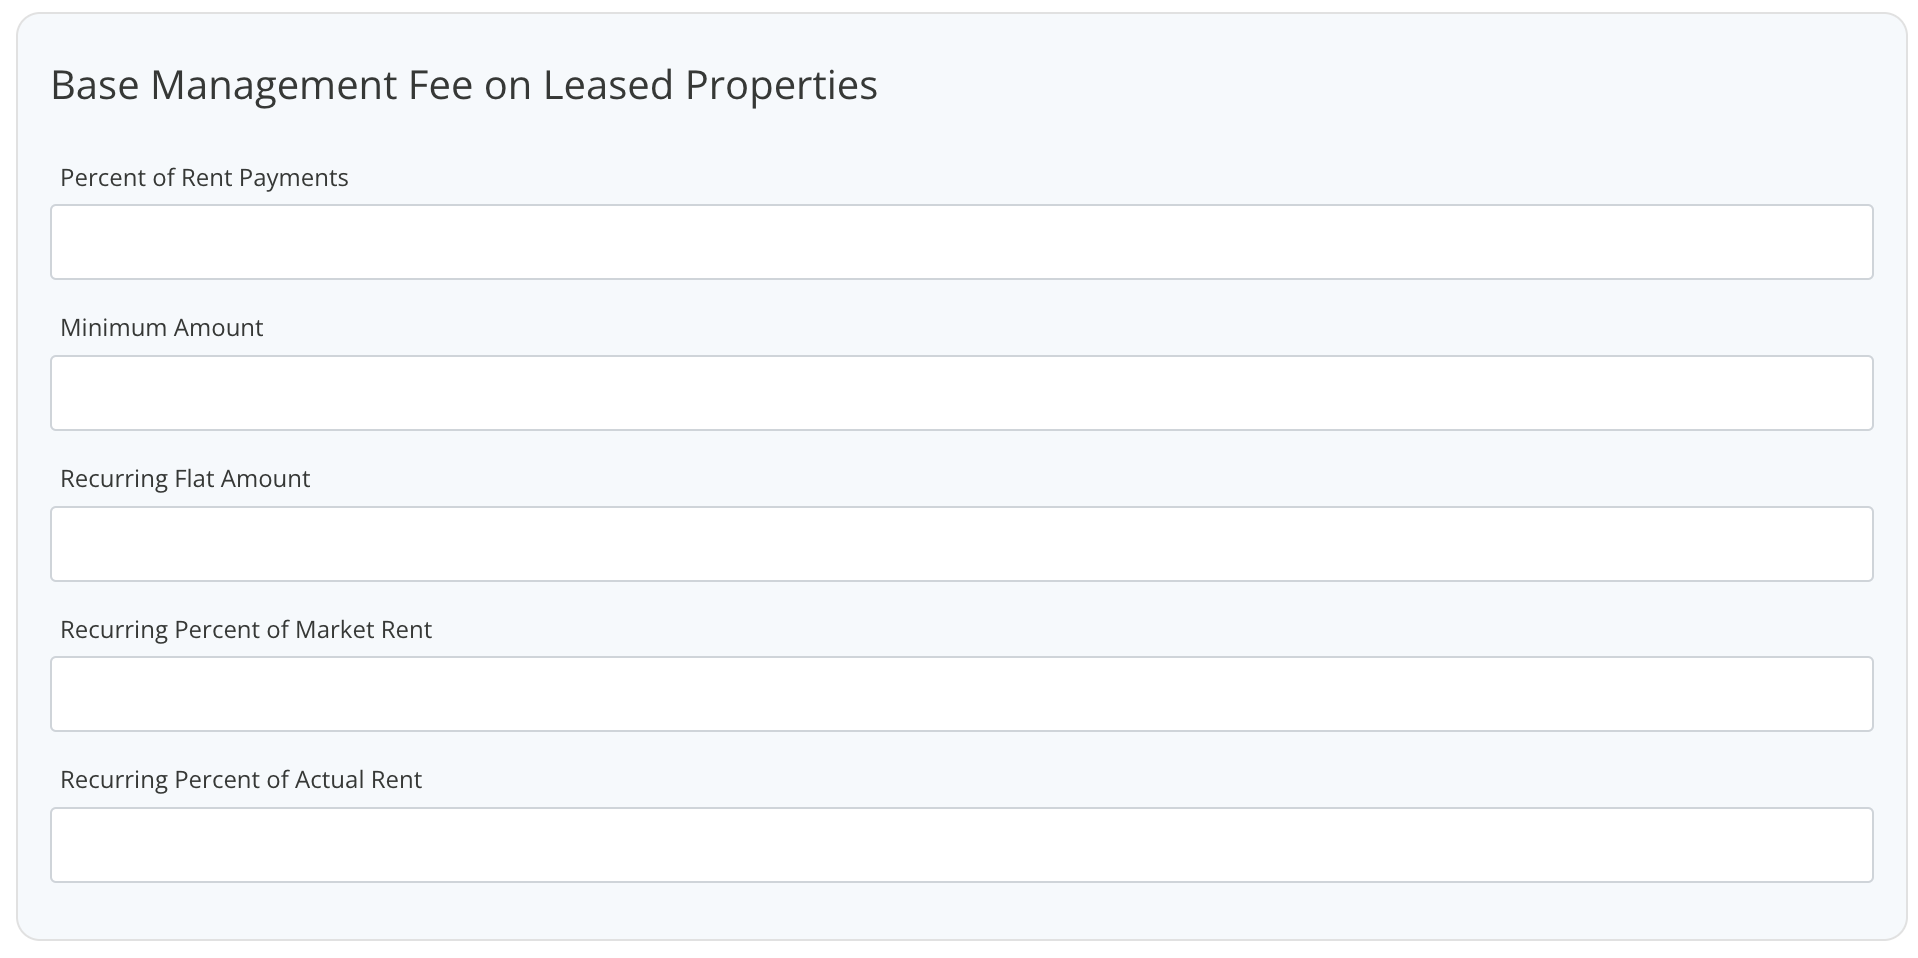This screenshot has height=958, width=1918.
Task: Select the Minimum Amount label
Action: [161, 327]
